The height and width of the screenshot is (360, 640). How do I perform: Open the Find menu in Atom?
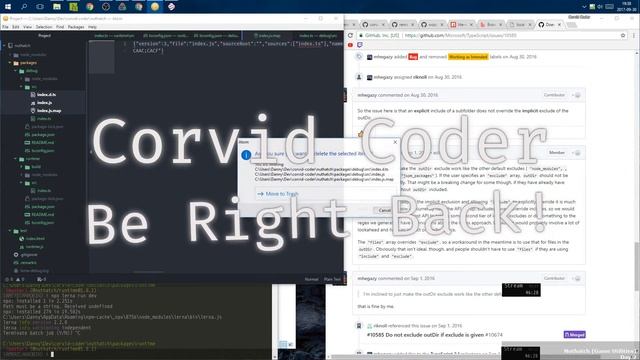(x=60, y=27)
